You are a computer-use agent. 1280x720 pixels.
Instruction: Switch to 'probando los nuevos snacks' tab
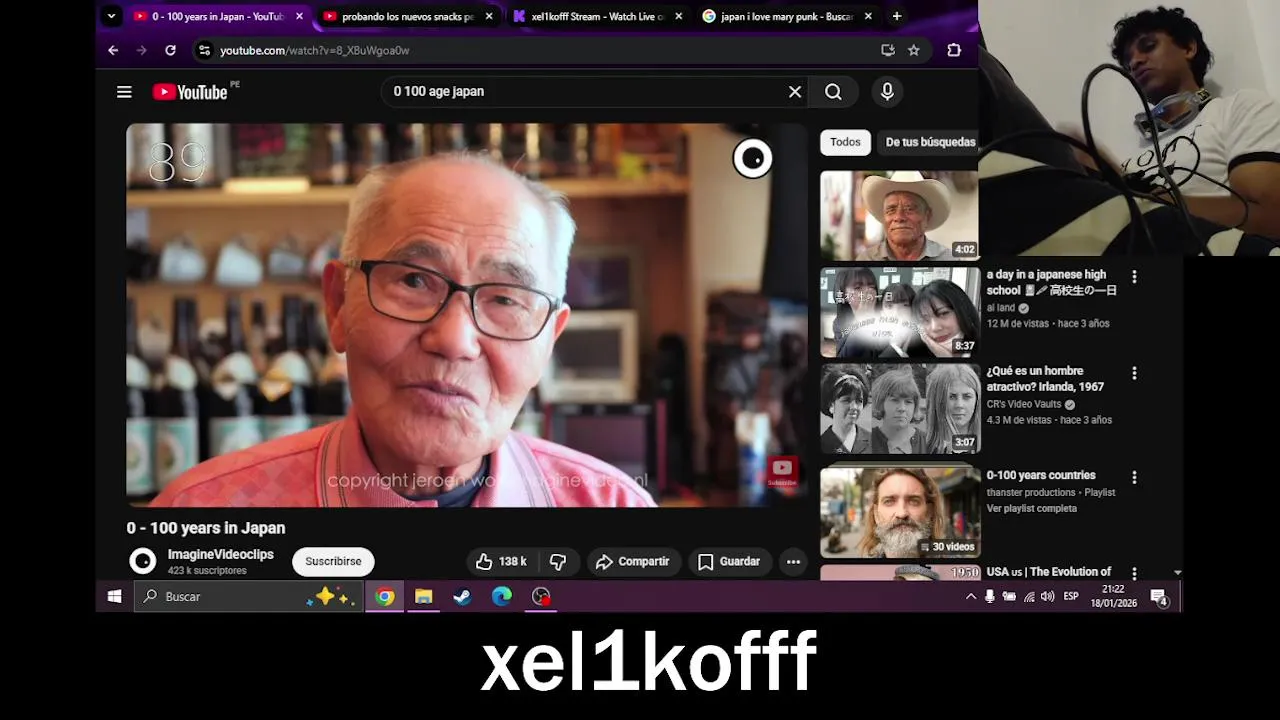pyautogui.click(x=408, y=16)
